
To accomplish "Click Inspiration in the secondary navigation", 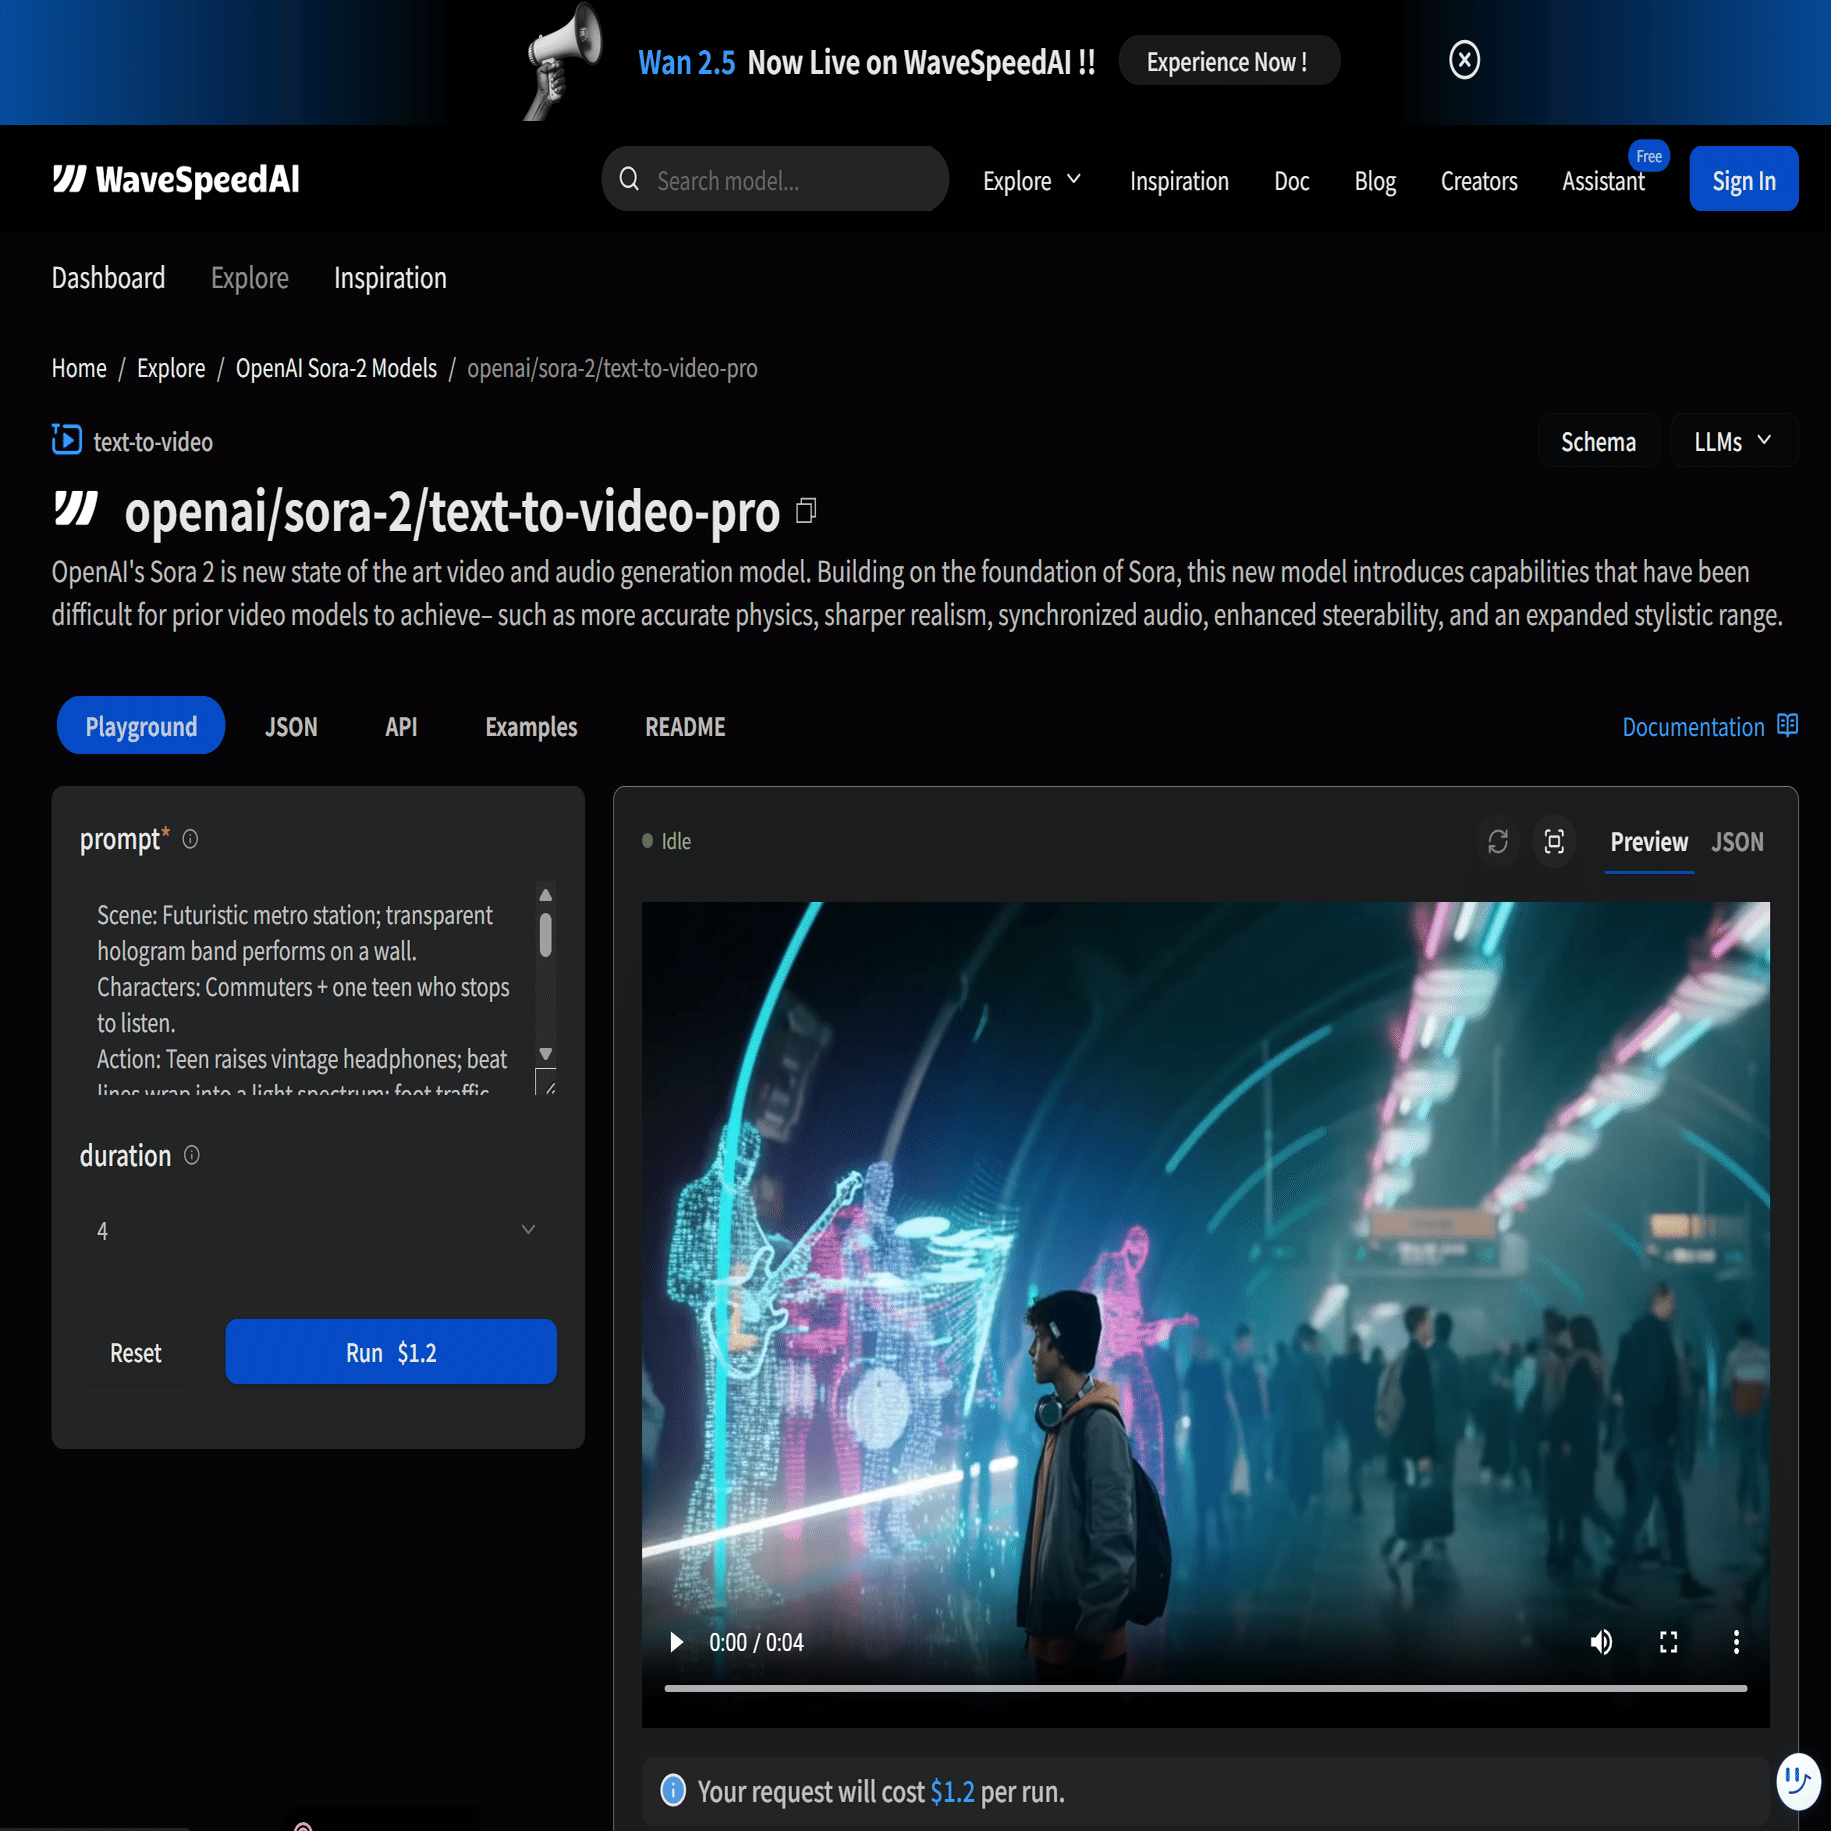I will coord(390,278).
